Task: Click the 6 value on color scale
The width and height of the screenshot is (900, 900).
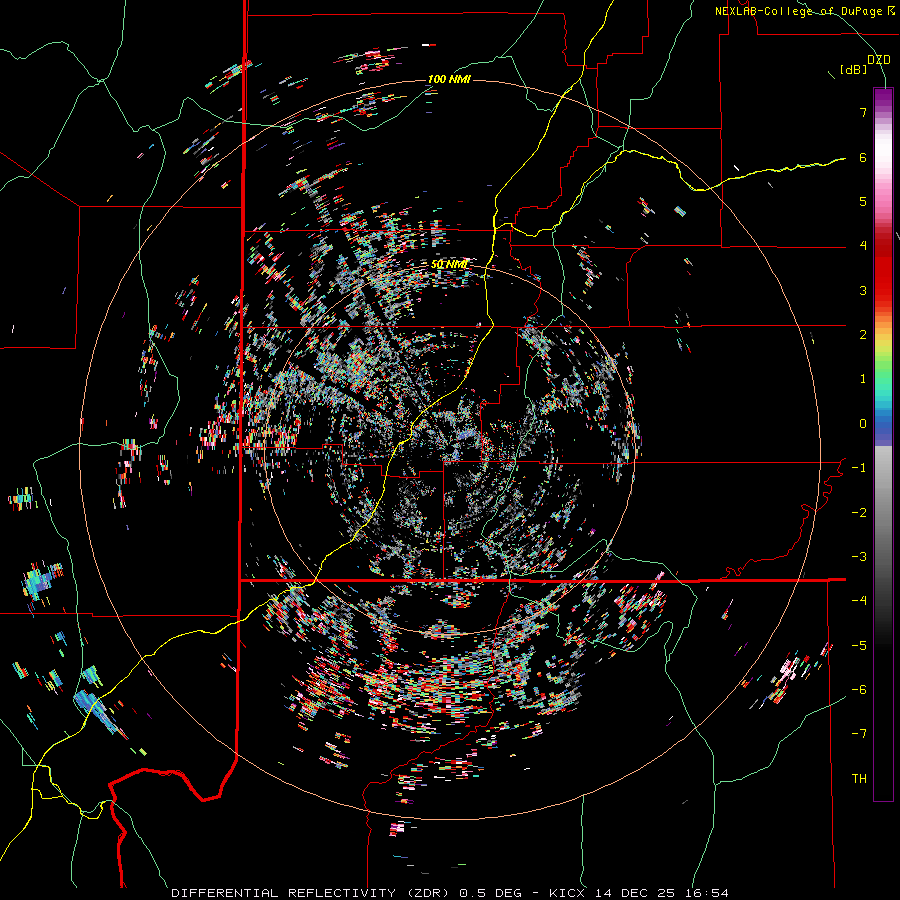Action: coord(863,157)
